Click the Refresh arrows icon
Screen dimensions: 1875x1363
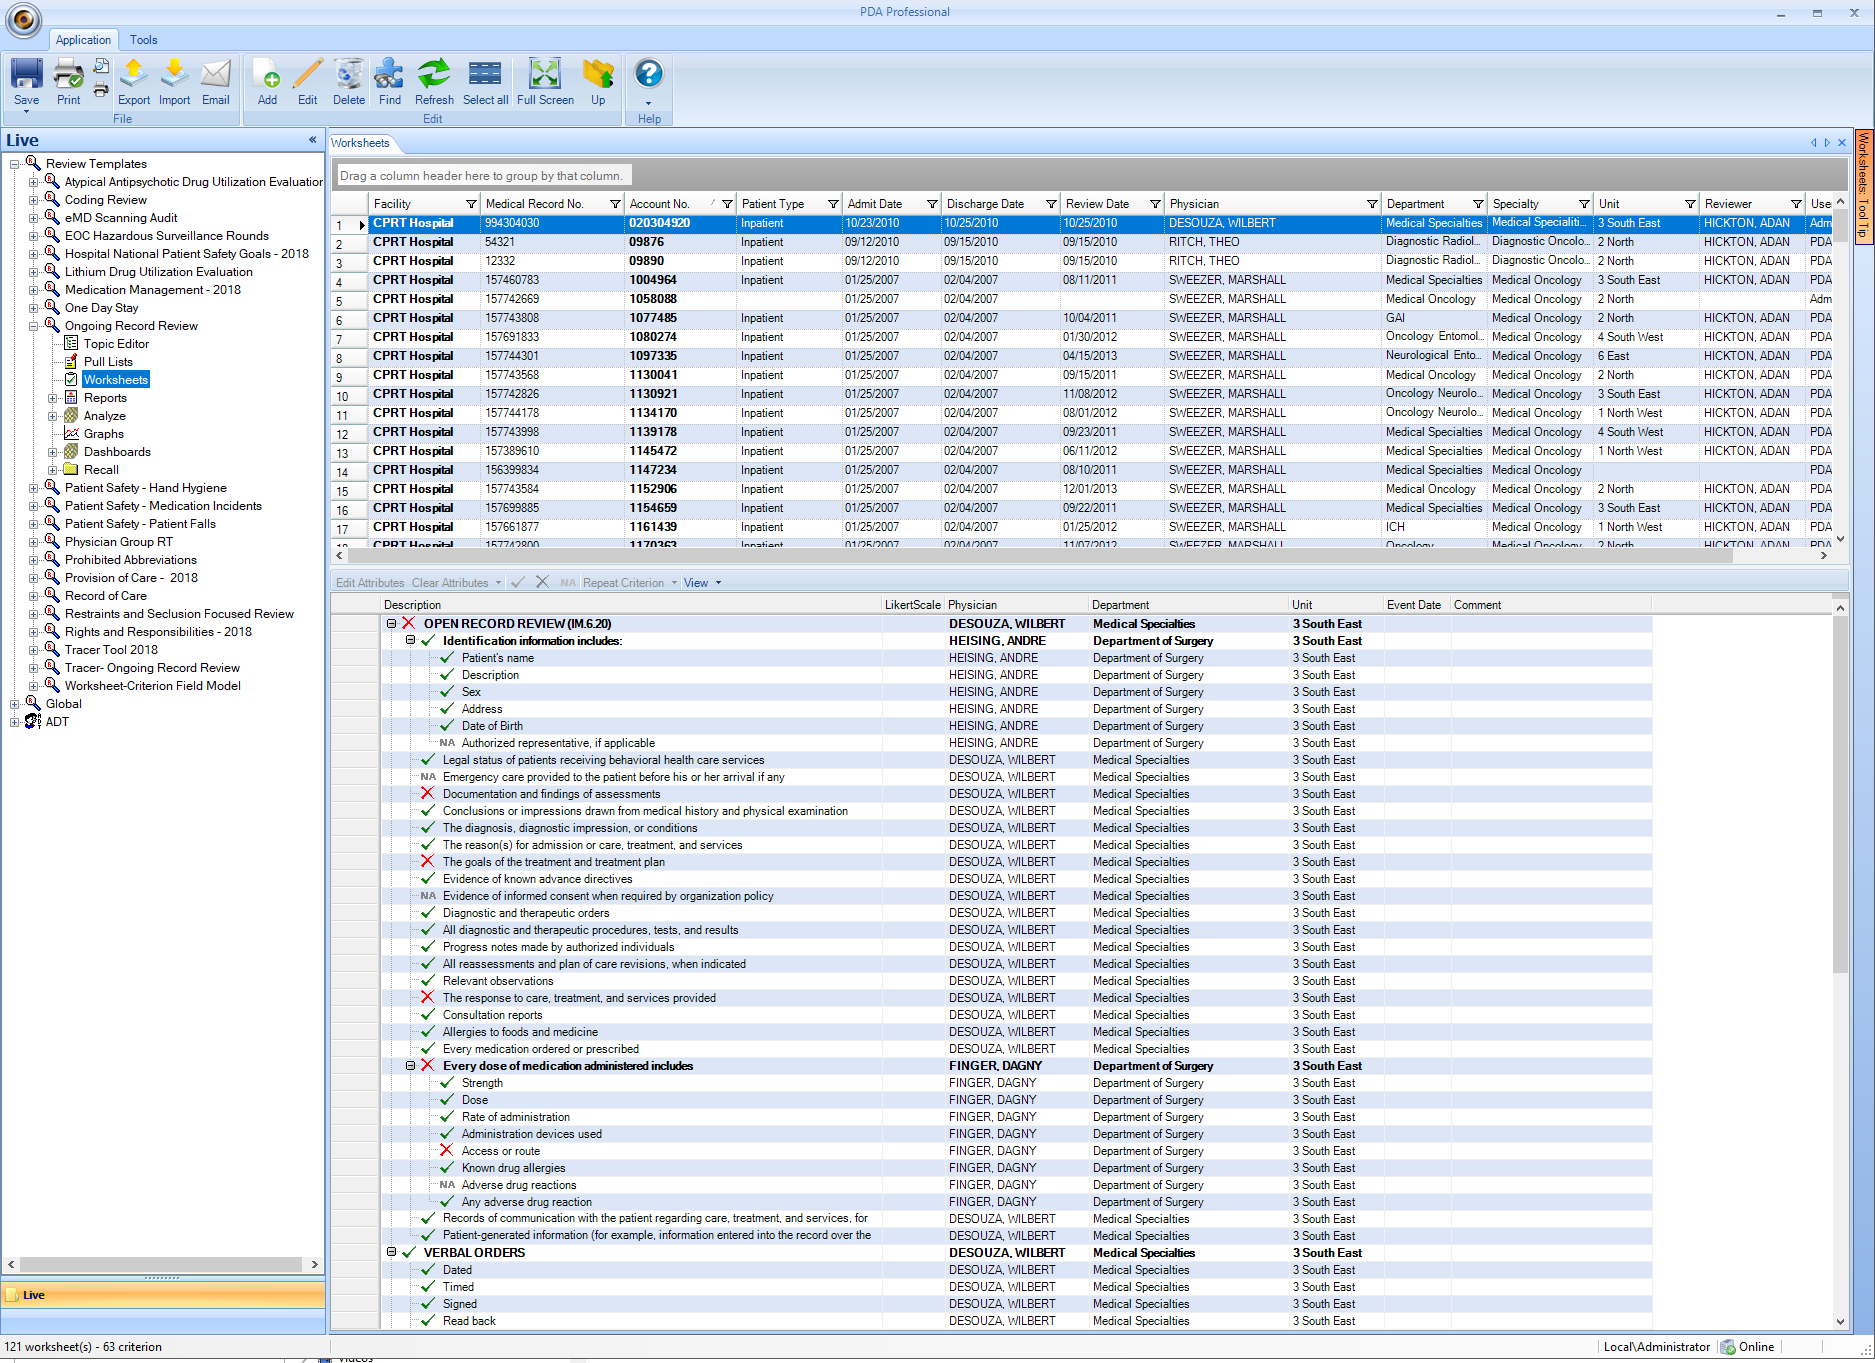pos(434,81)
